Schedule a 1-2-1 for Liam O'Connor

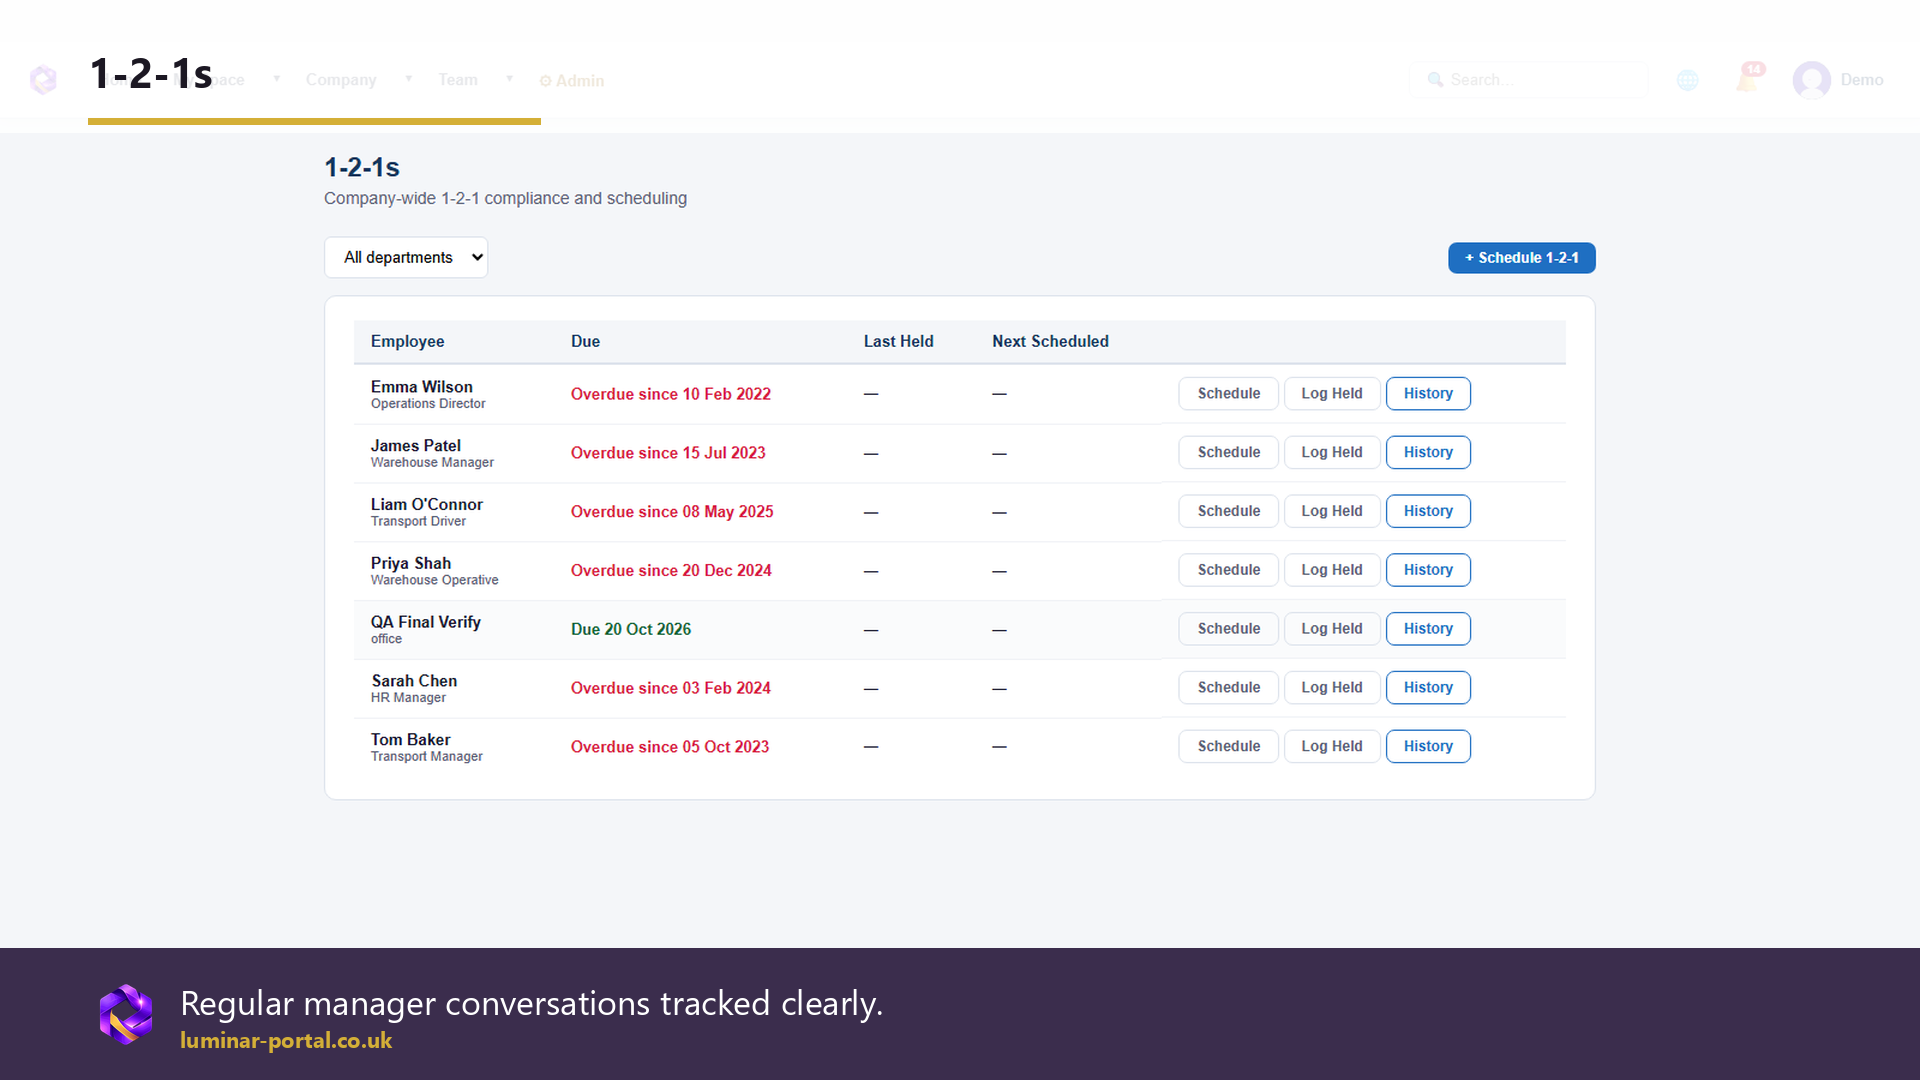pos(1228,511)
